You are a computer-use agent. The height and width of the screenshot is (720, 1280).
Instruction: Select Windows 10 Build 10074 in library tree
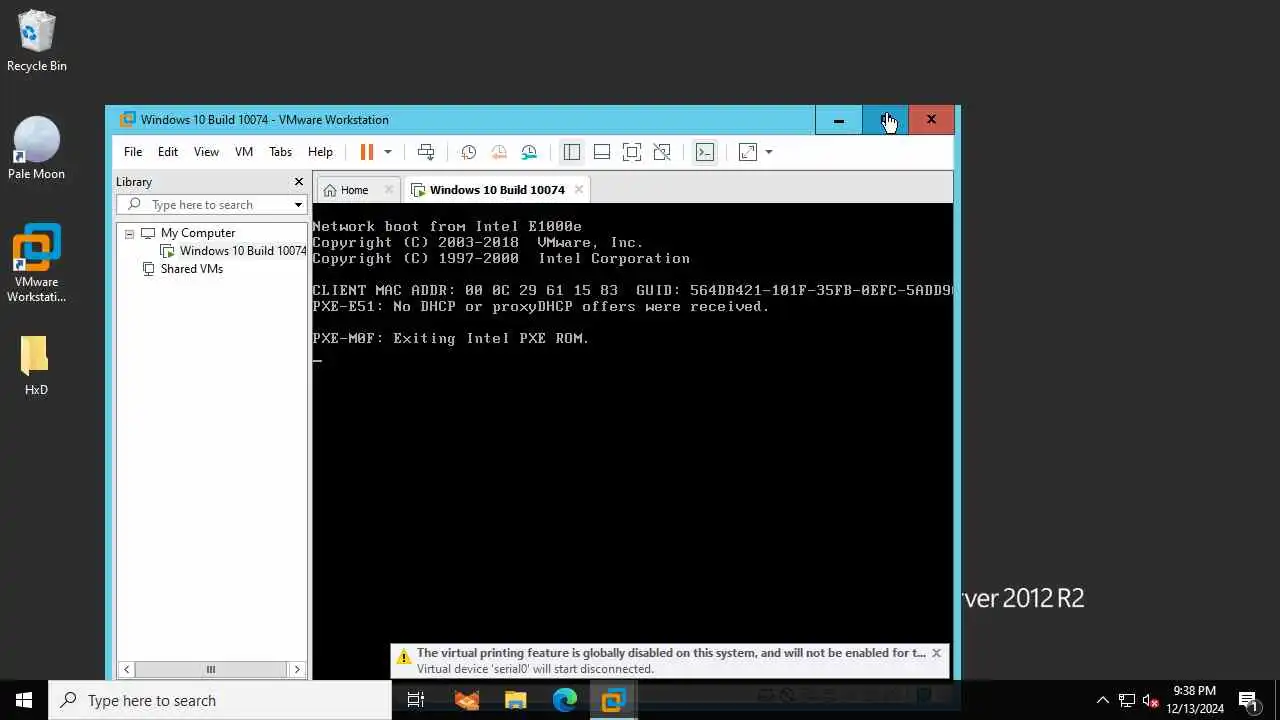click(243, 251)
